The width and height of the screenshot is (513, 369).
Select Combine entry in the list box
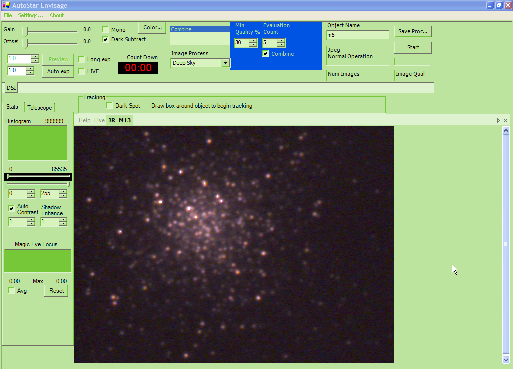pyautogui.click(x=200, y=29)
